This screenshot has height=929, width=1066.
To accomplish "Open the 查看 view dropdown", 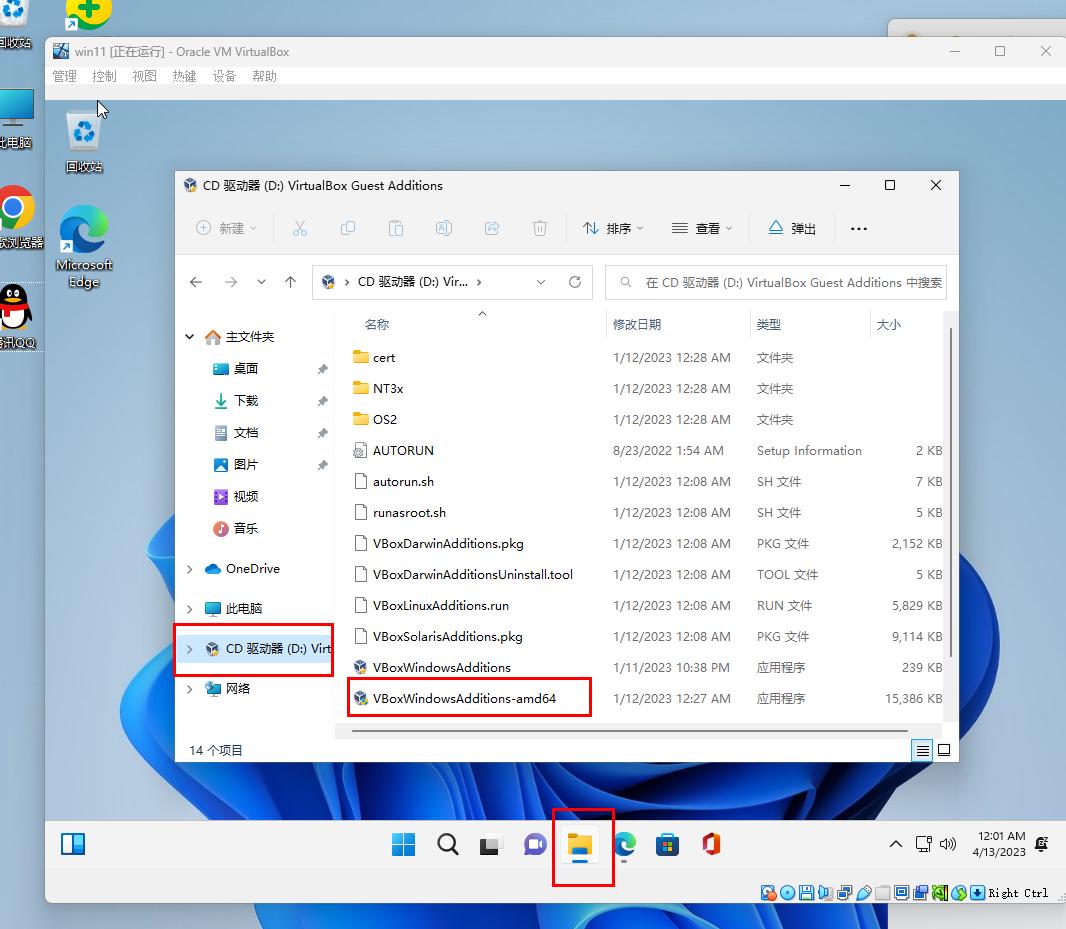I will [702, 228].
